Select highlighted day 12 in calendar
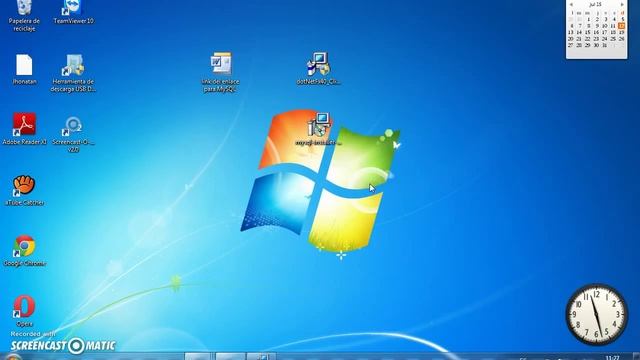 (621, 26)
